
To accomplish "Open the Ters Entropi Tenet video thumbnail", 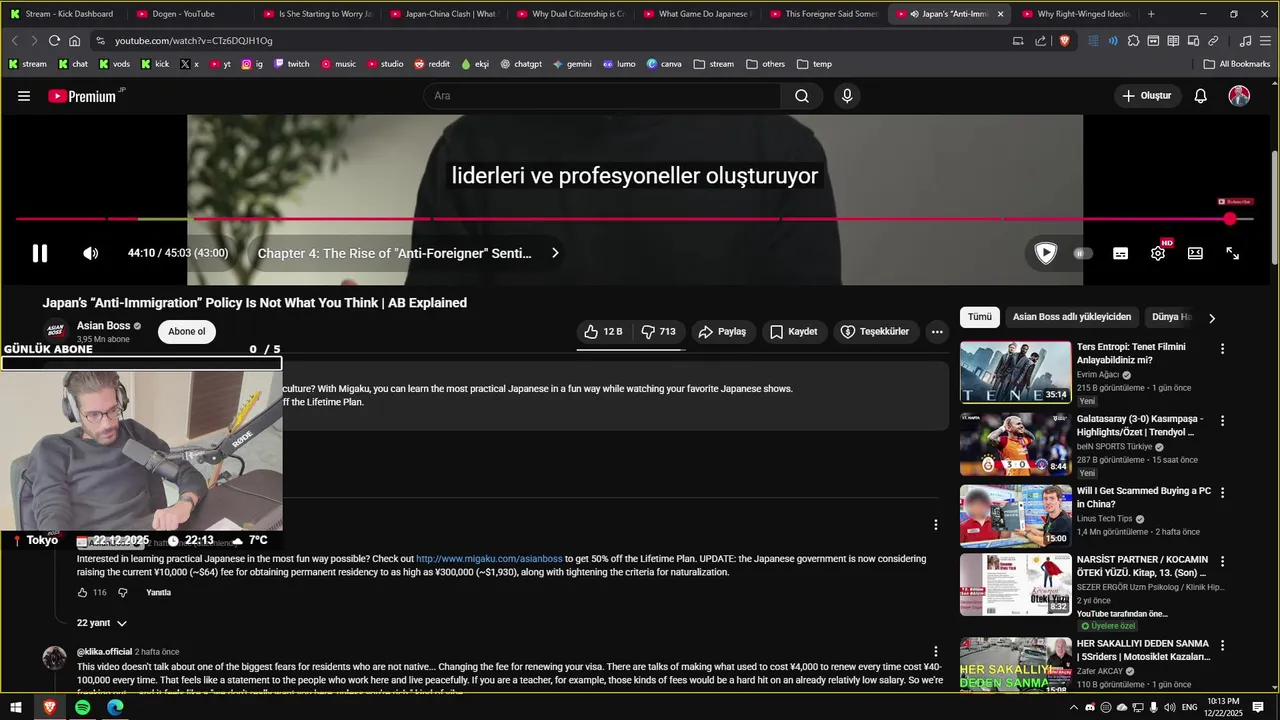I will [1015, 372].
